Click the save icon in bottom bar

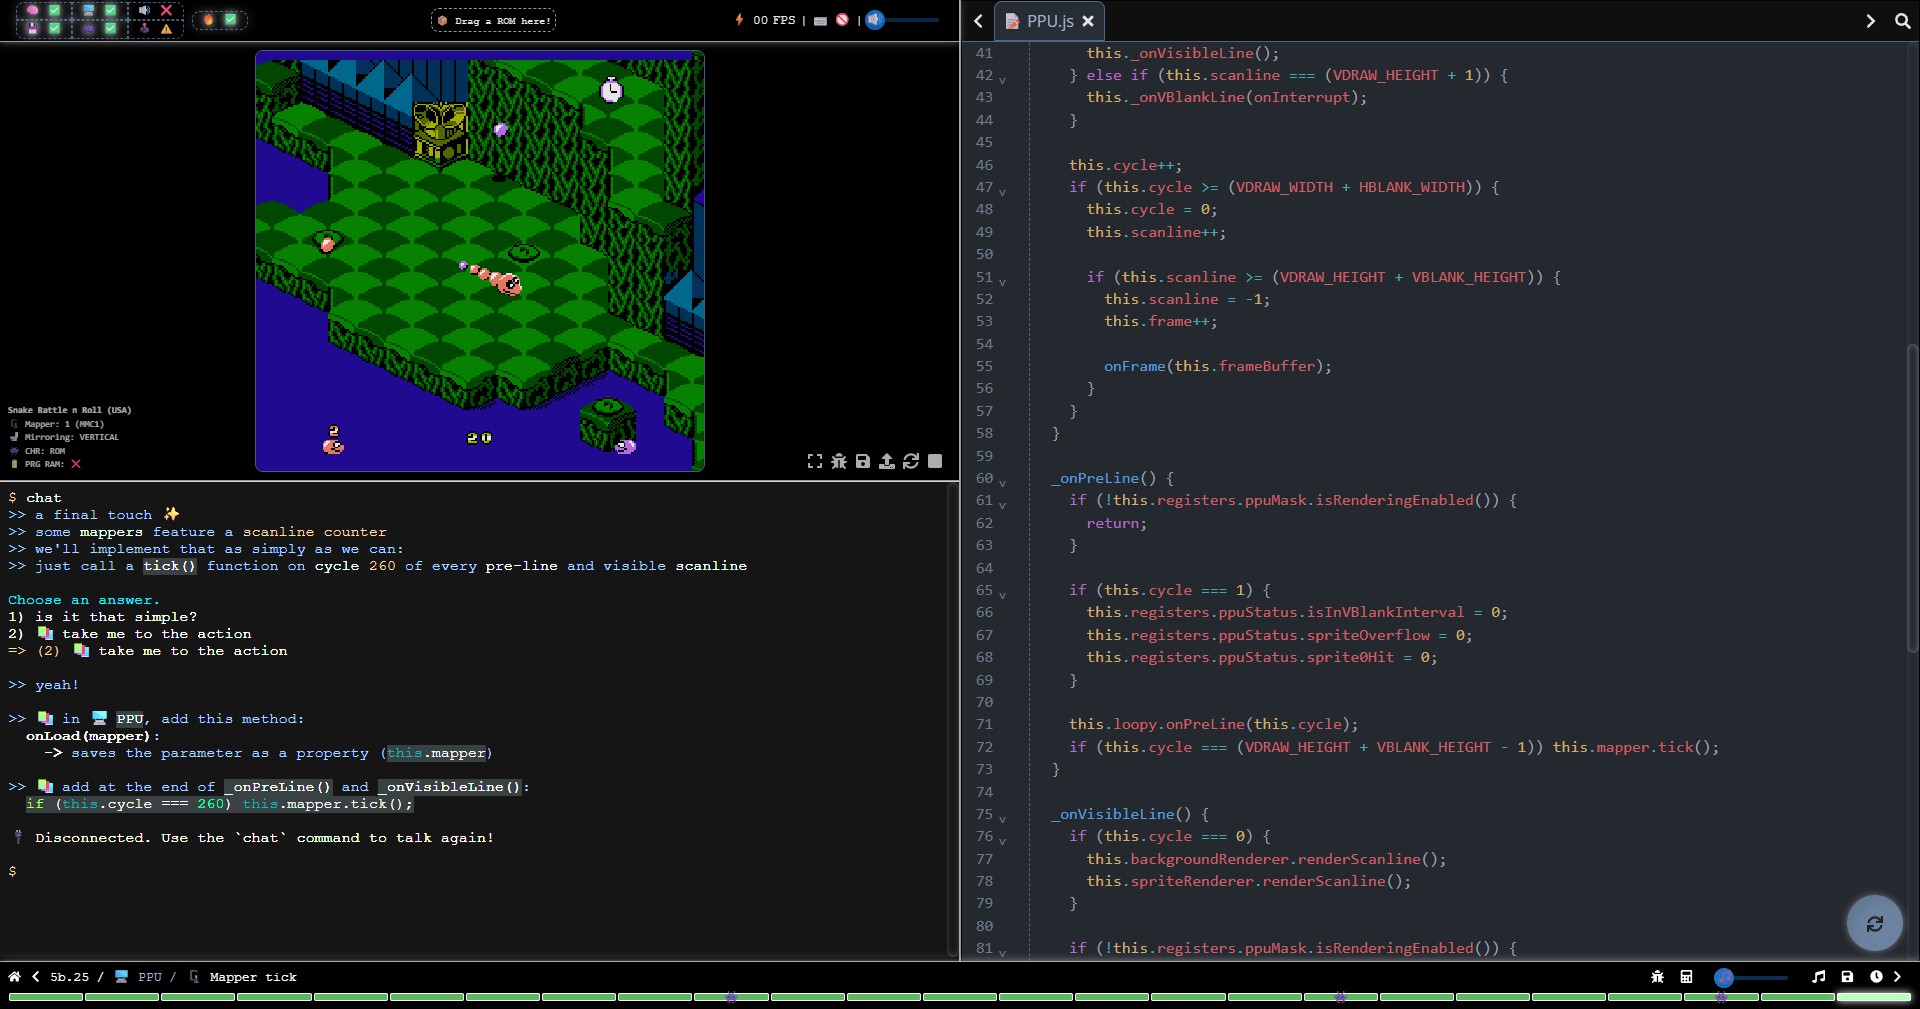tap(1847, 977)
